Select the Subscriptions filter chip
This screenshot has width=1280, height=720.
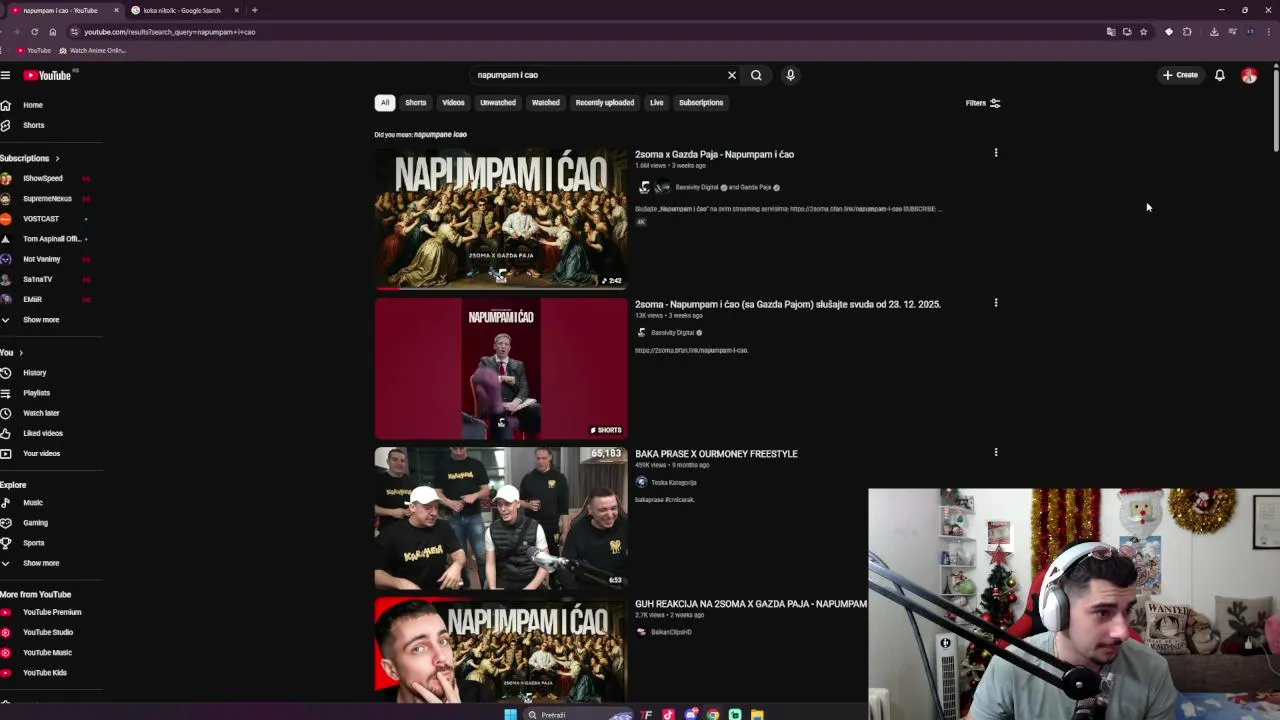coord(701,102)
